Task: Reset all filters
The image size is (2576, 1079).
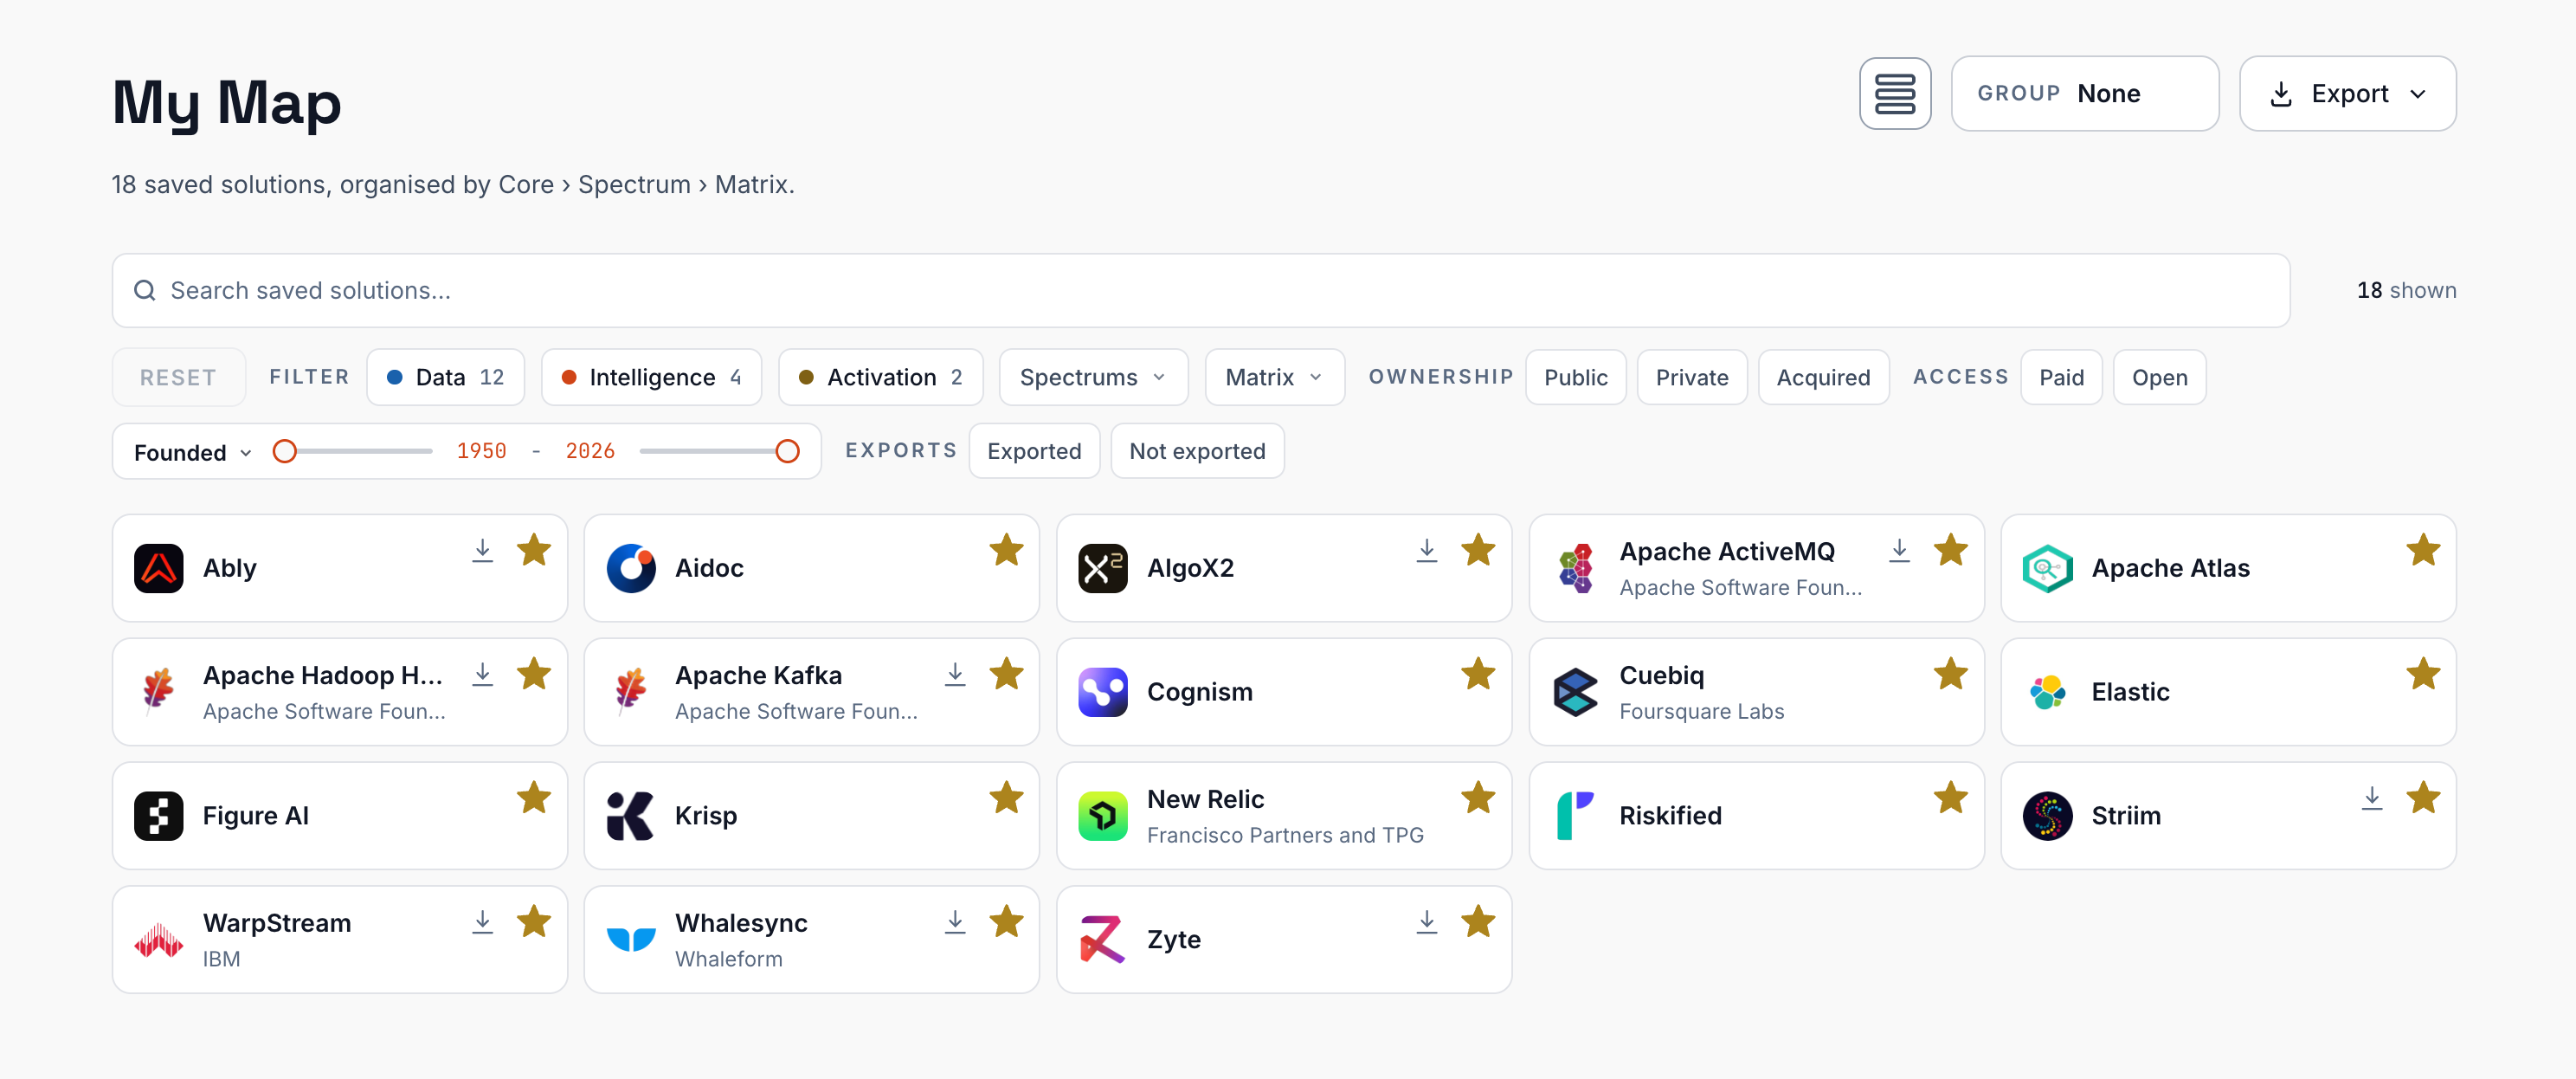Action: [178, 378]
